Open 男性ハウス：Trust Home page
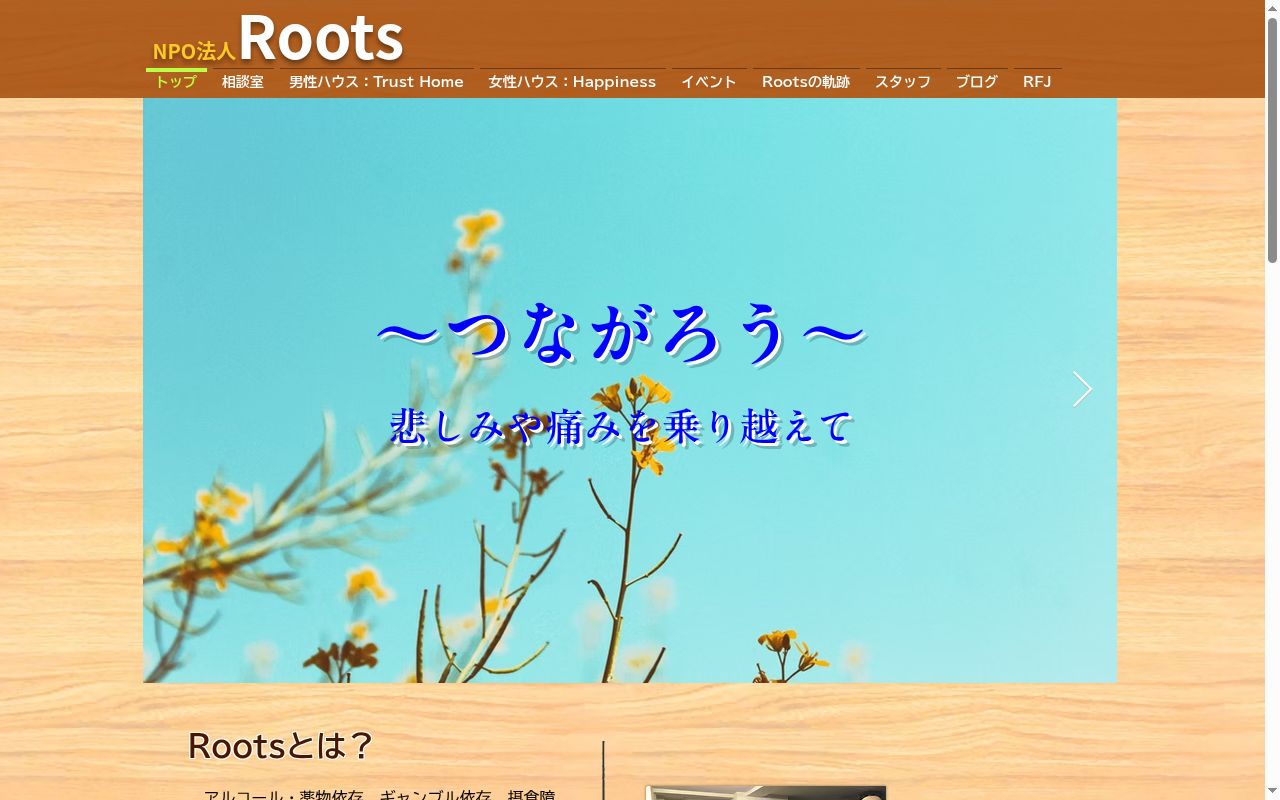This screenshot has height=800, width=1280. coord(376,82)
